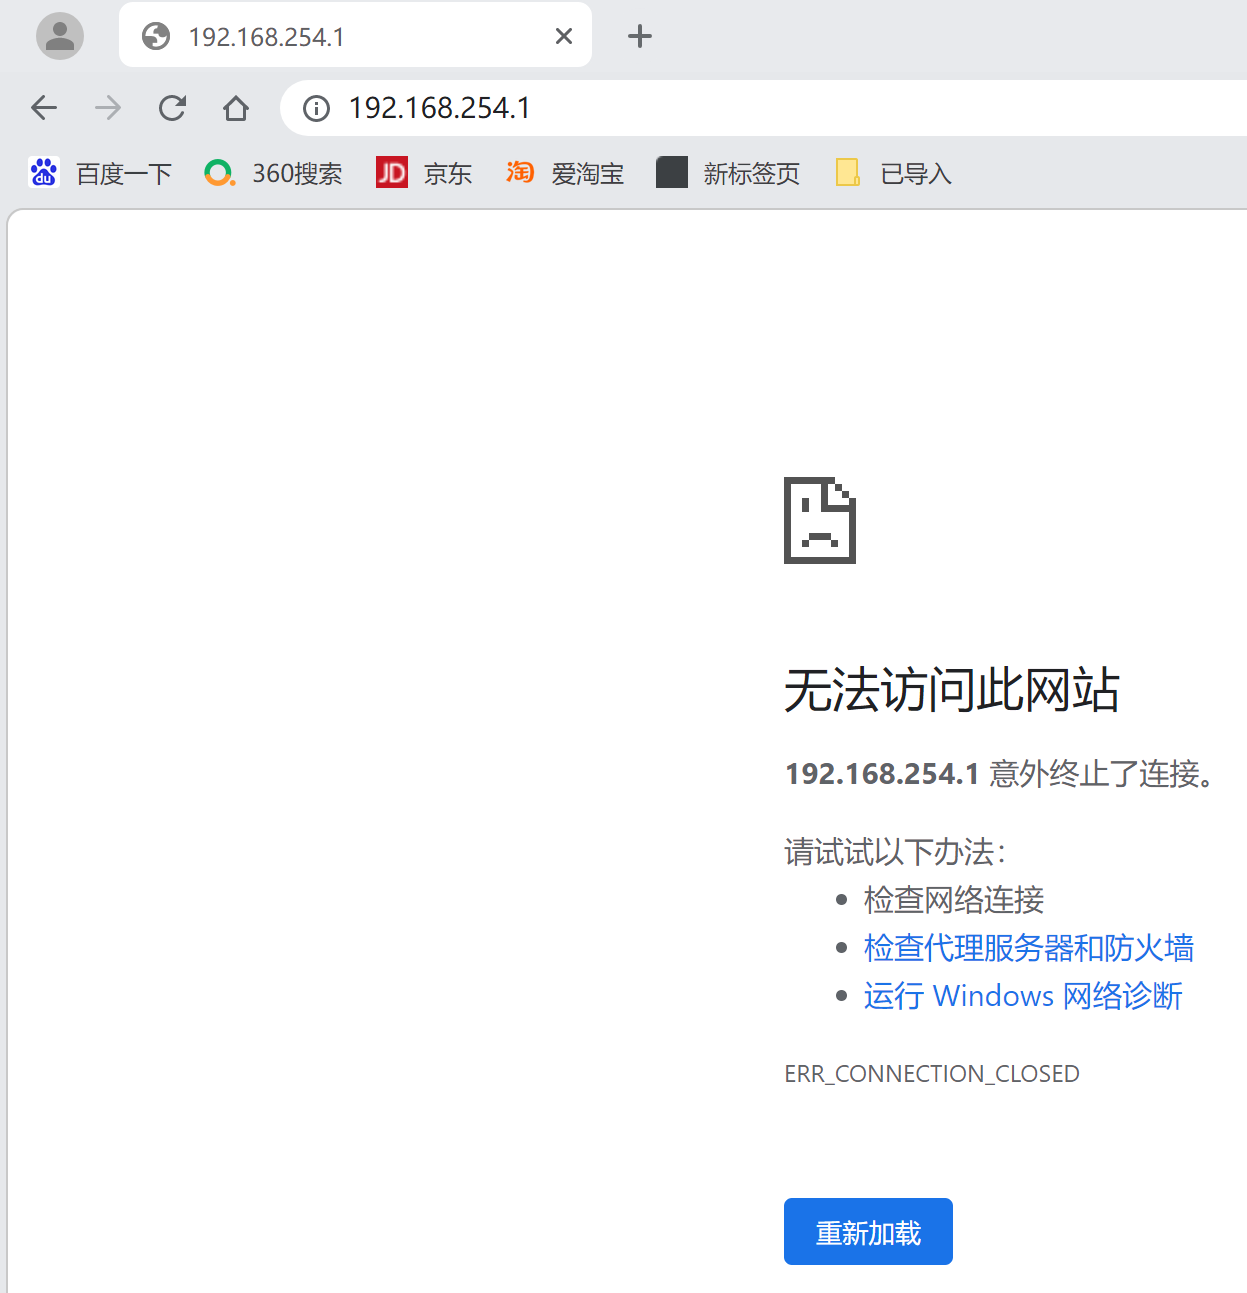Reload the page using toolbar icon
Image resolution: width=1247 pixels, height=1293 pixels.
[172, 108]
